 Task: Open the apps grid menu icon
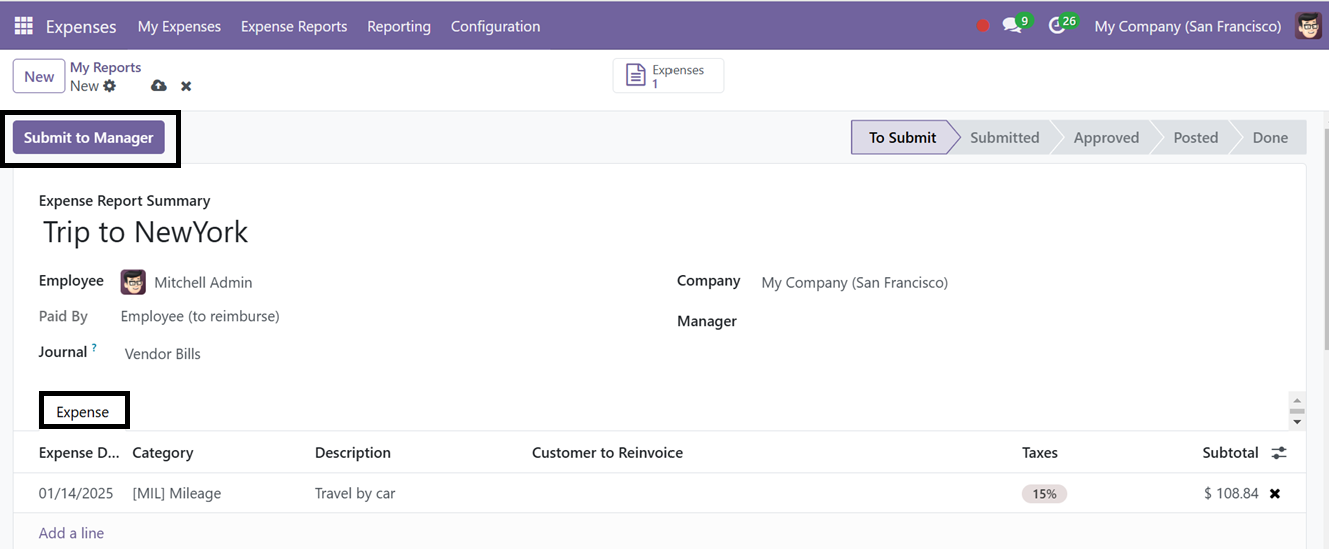click(x=23, y=26)
